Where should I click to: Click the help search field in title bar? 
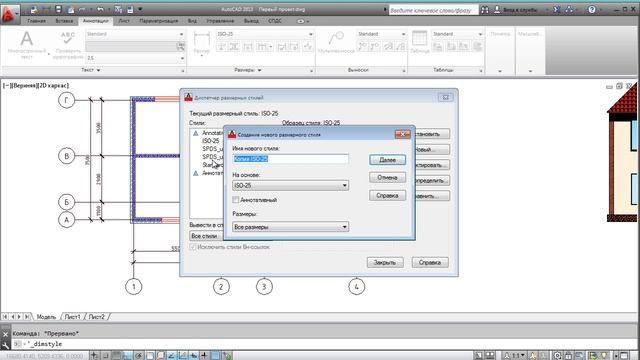tap(433, 10)
